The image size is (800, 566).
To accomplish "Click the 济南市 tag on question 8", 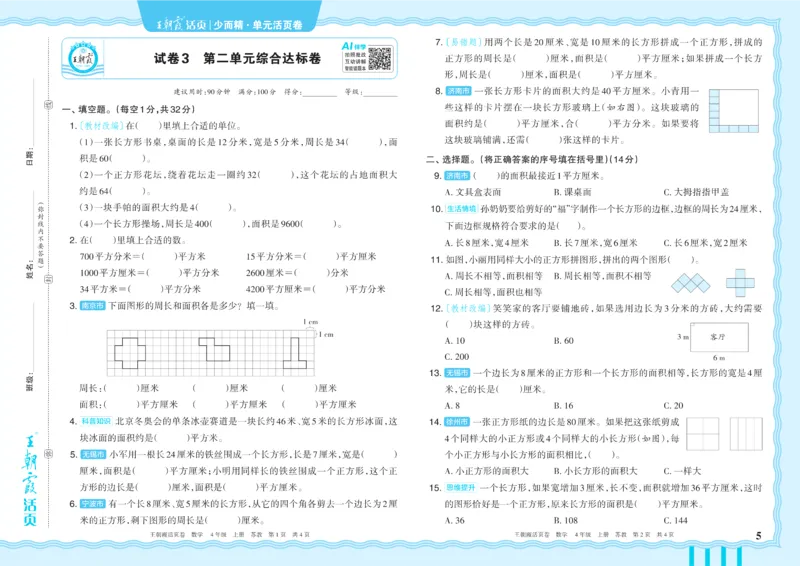I will (458, 91).
